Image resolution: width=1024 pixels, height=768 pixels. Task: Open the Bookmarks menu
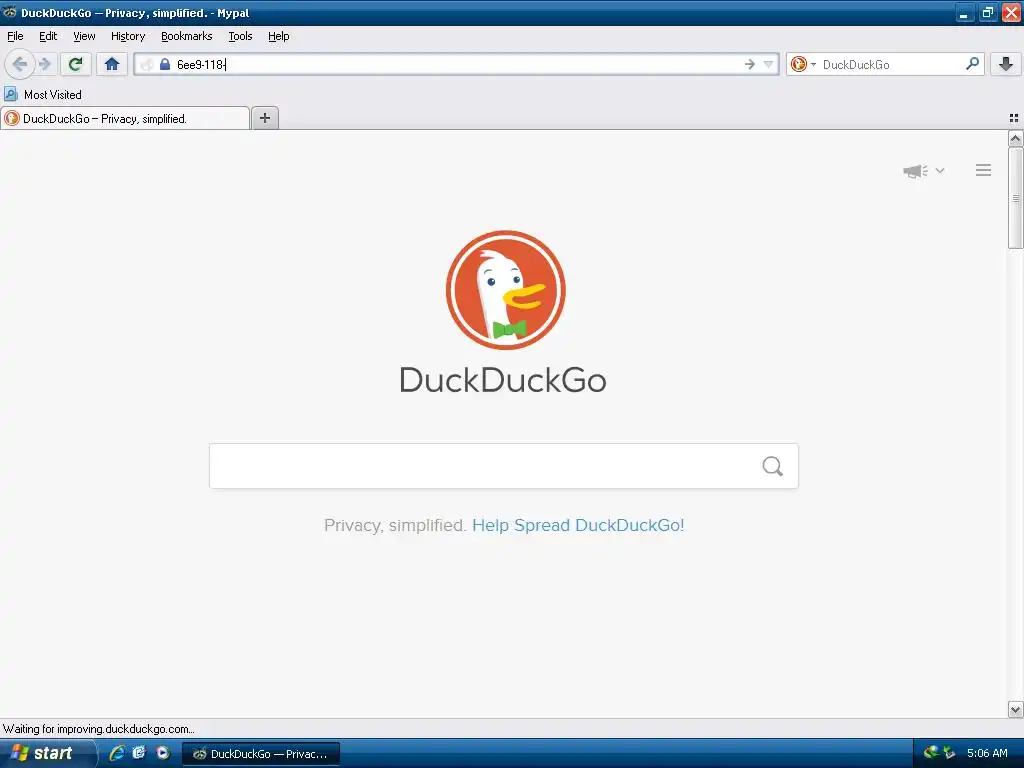(x=187, y=37)
